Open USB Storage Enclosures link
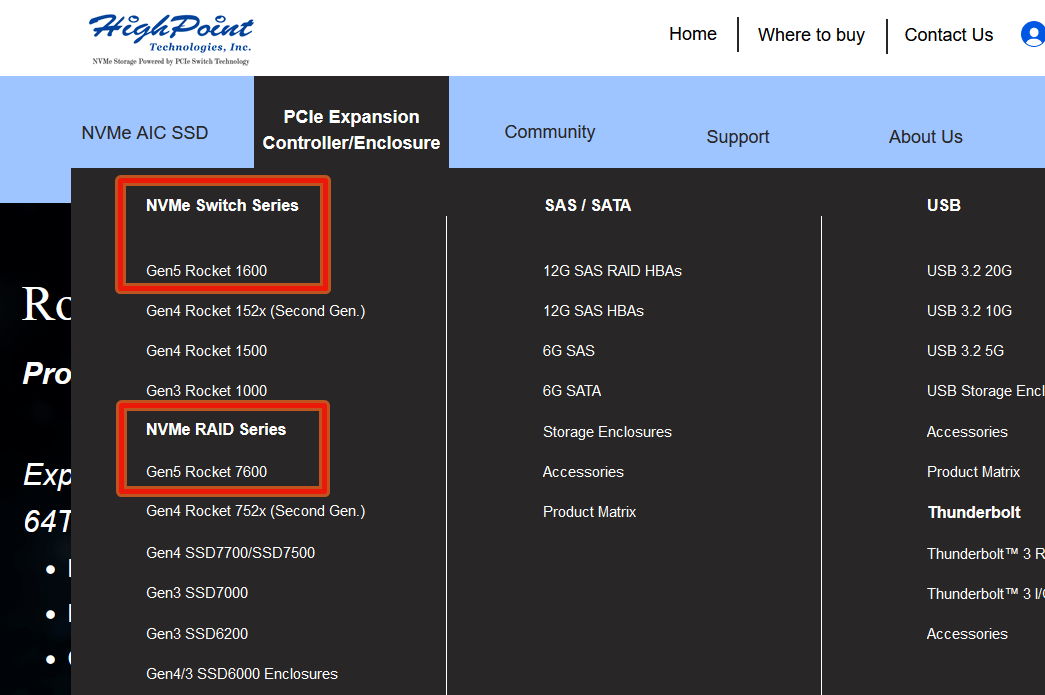Screen dimensions: 1045x695 pos(986,390)
